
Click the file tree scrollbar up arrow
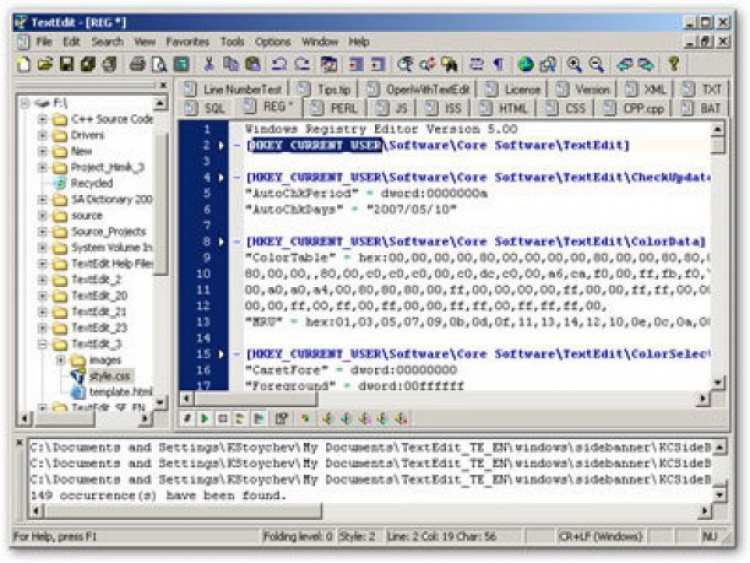160,103
